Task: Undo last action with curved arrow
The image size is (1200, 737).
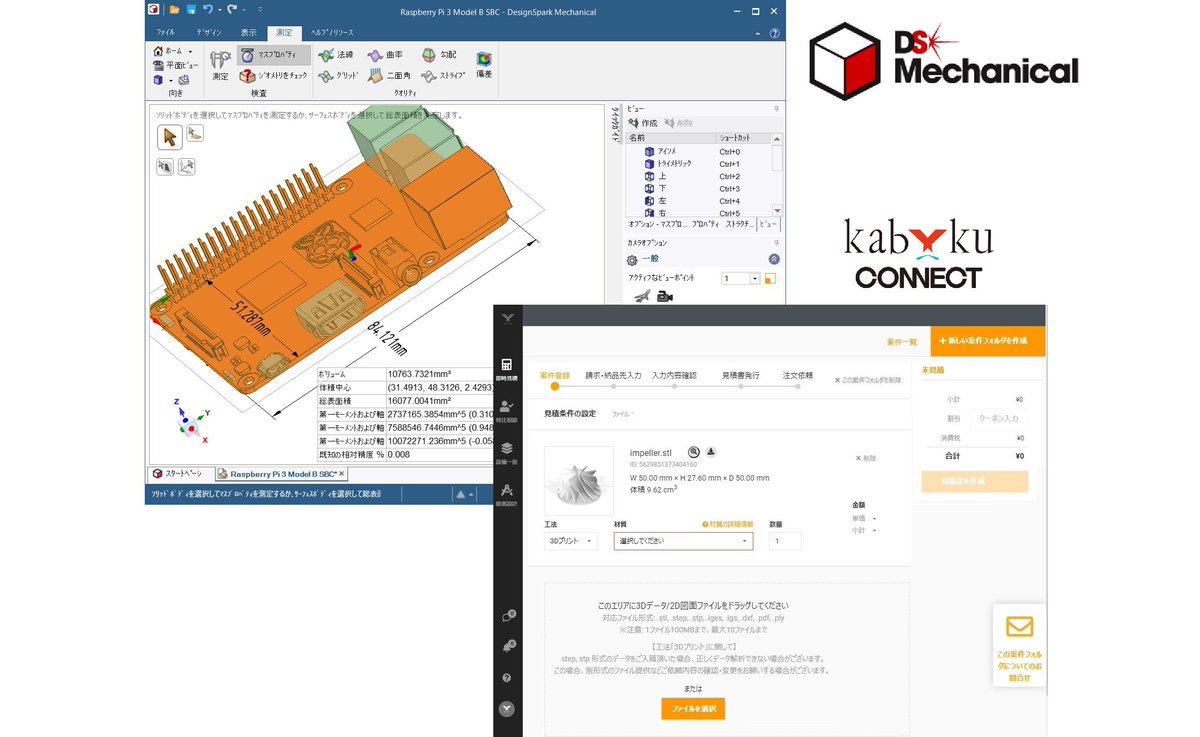Action: (x=206, y=10)
